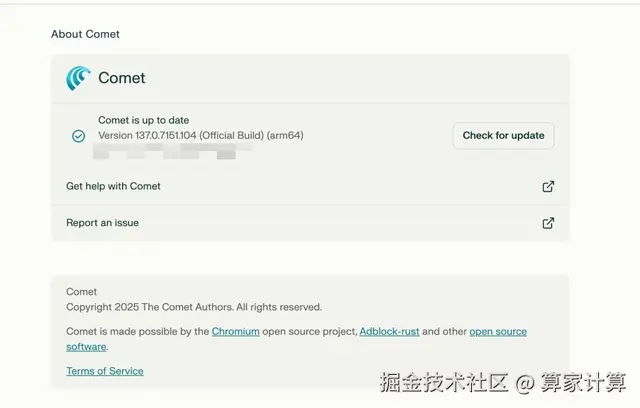The width and height of the screenshot is (640, 408).
Task: Follow the Chromium link
Action: (236, 332)
